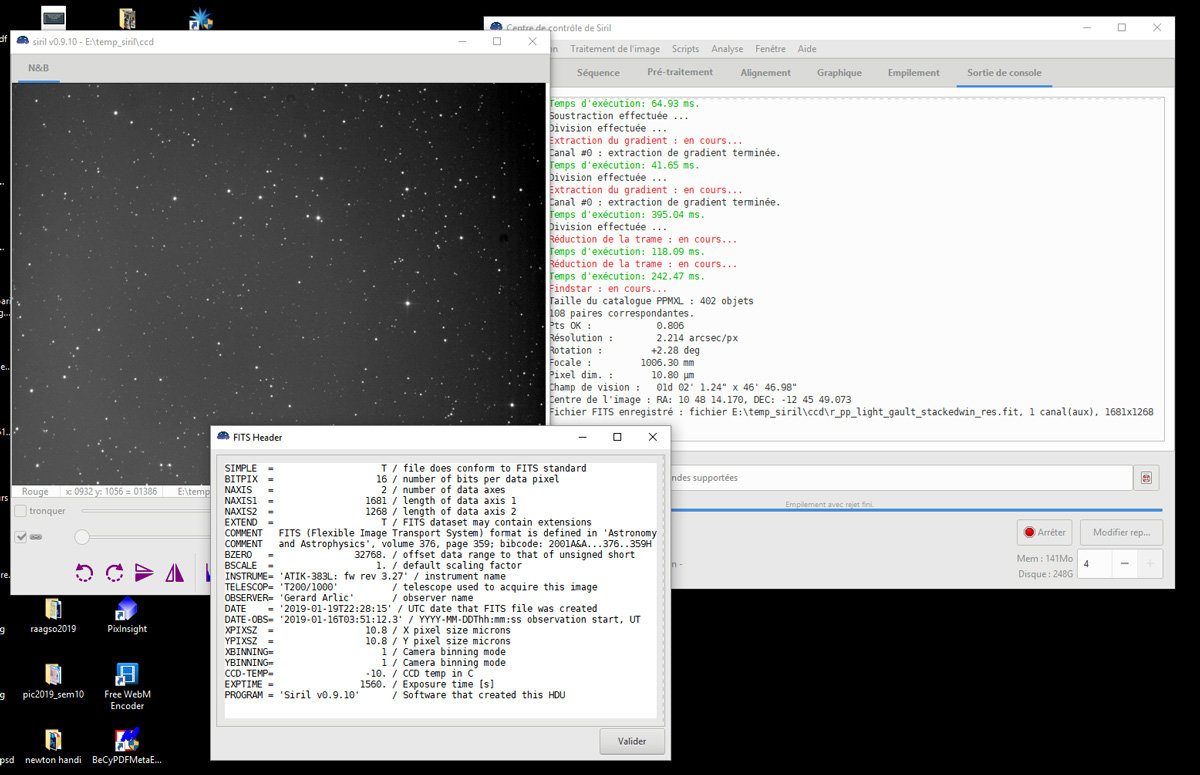Open the newton handi desktop folder
Image resolution: width=1200 pixels, height=775 pixels.
[53, 746]
